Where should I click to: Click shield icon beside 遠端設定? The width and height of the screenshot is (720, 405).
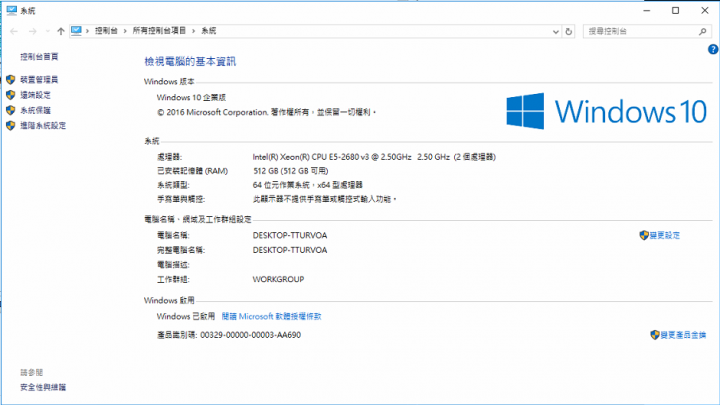[11, 95]
